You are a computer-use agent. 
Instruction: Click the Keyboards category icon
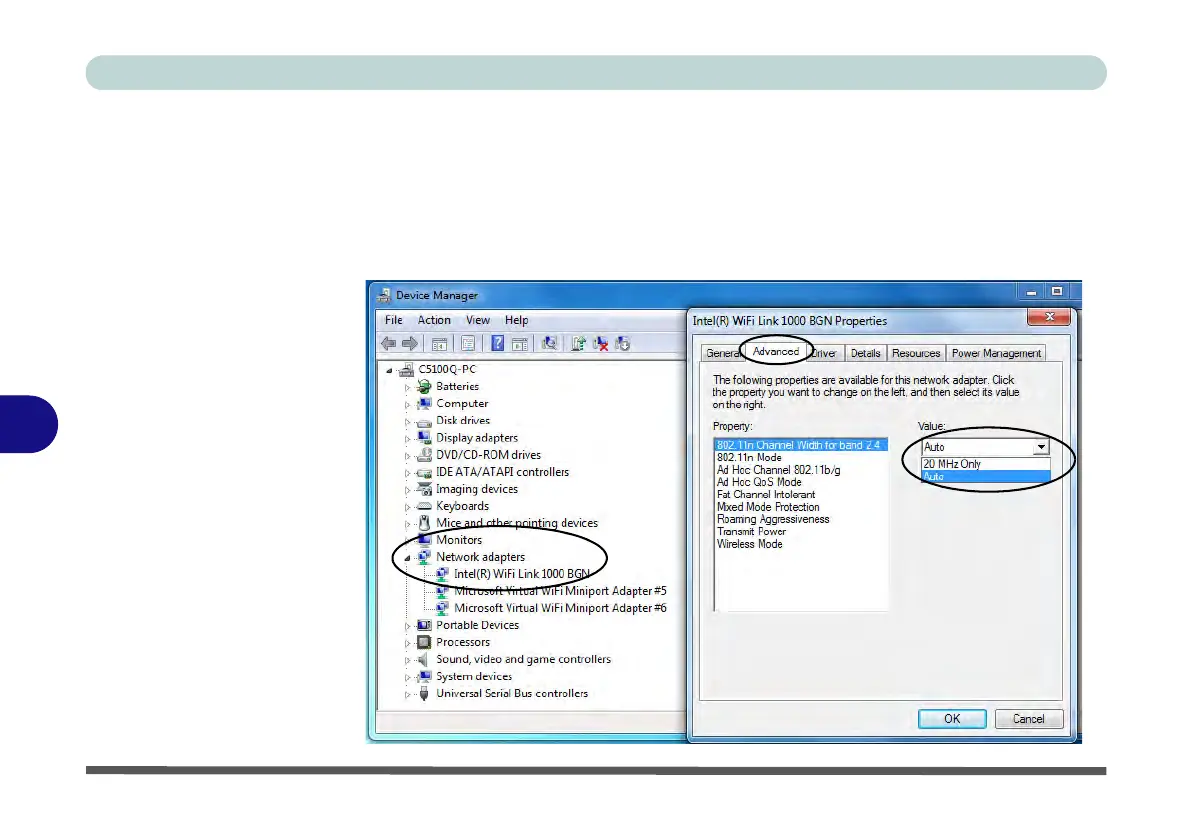[x=424, y=506]
